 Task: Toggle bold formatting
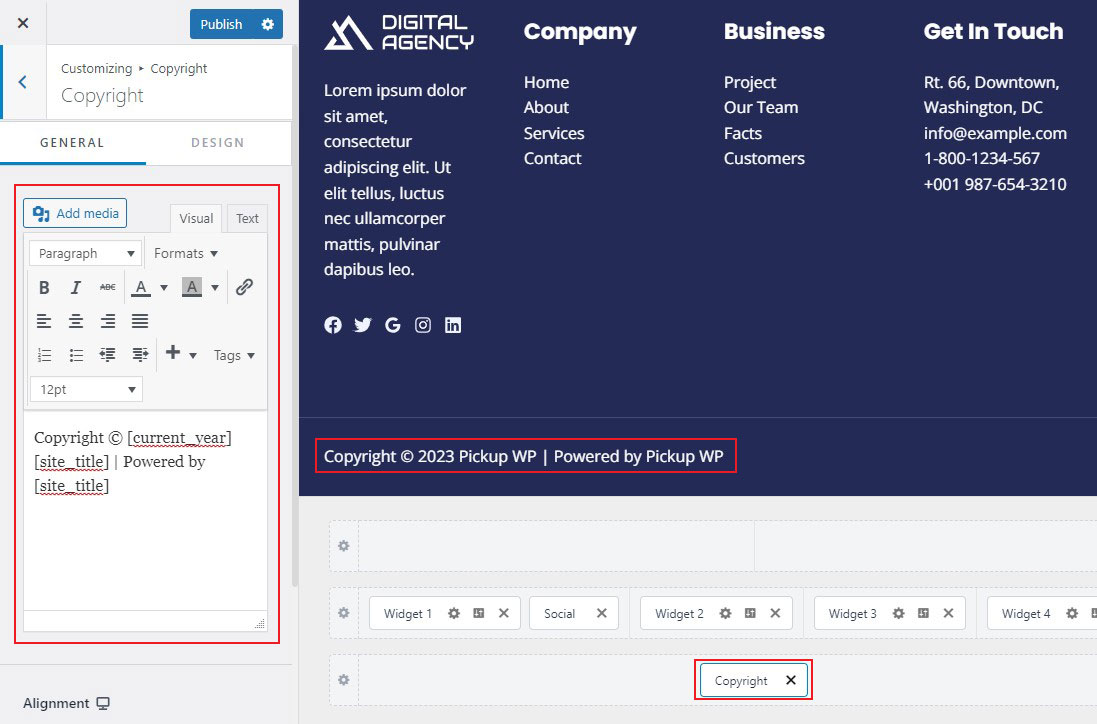pos(44,288)
